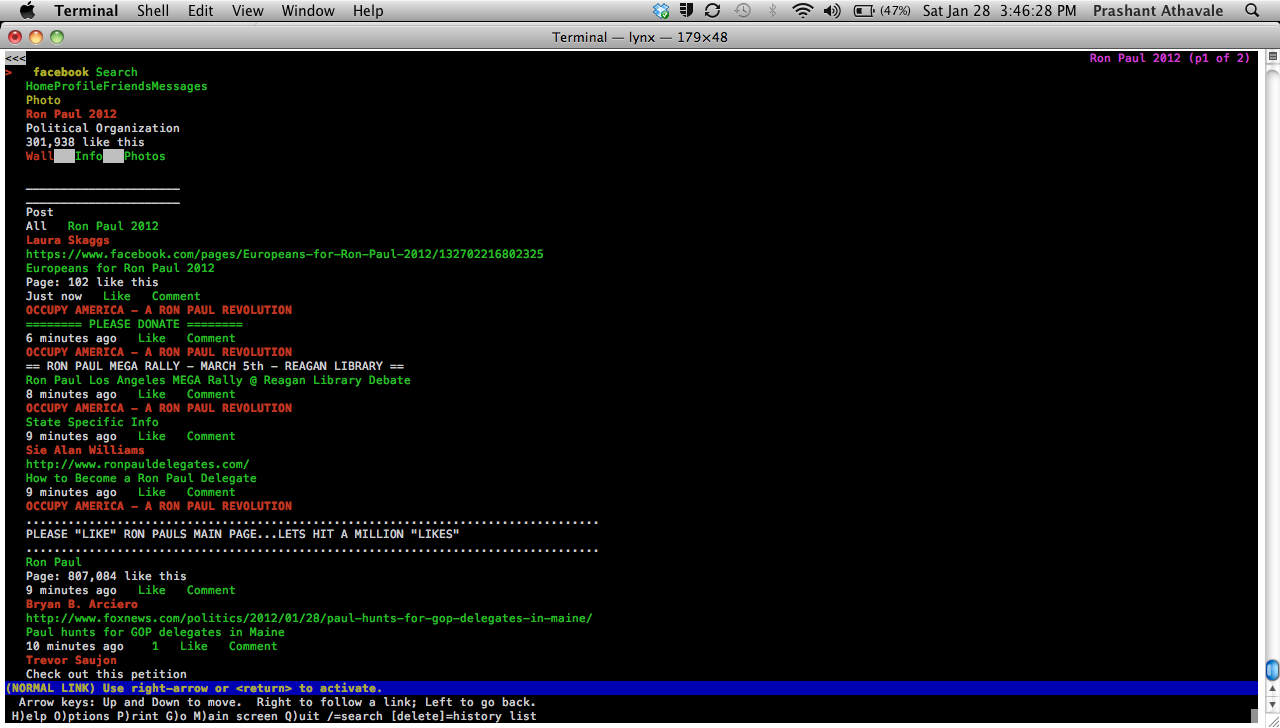Image resolution: width=1280 pixels, height=728 pixels.
Task: Click Comment on the 10 minutes ago post
Action: click(x=253, y=646)
